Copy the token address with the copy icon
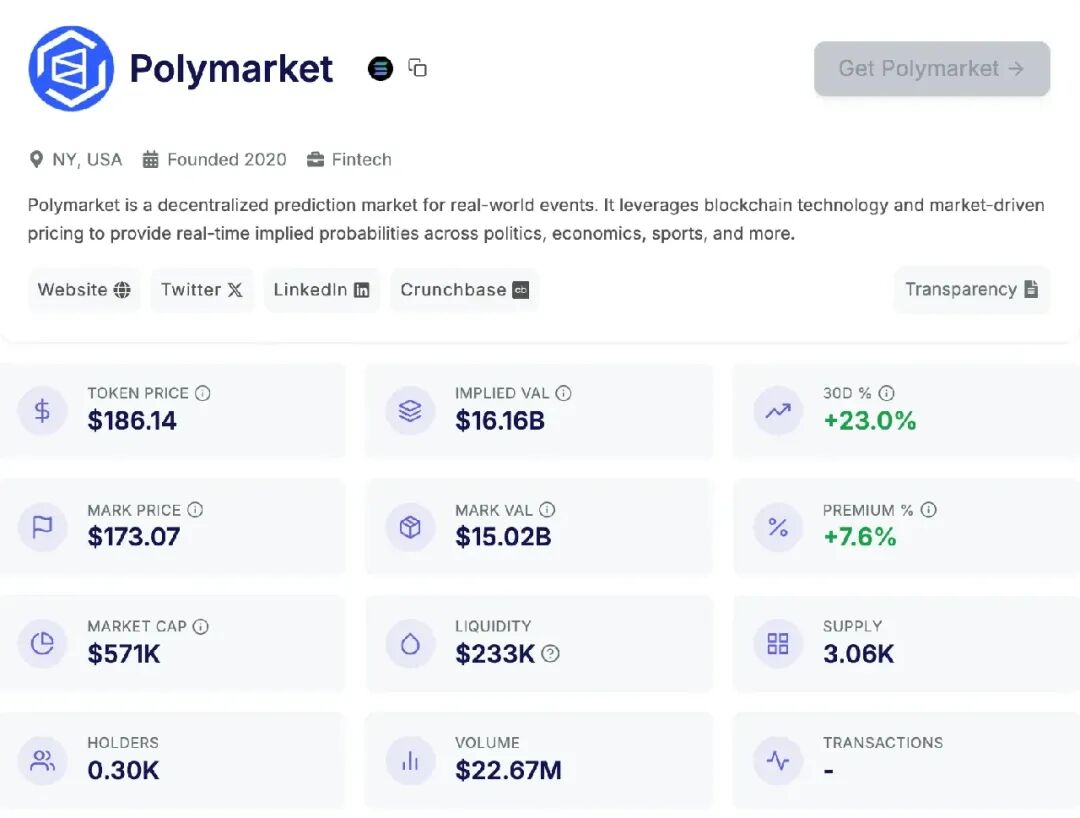Image resolution: width=1080 pixels, height=818 pixels. pyautogui.click(x=418, y=68)
